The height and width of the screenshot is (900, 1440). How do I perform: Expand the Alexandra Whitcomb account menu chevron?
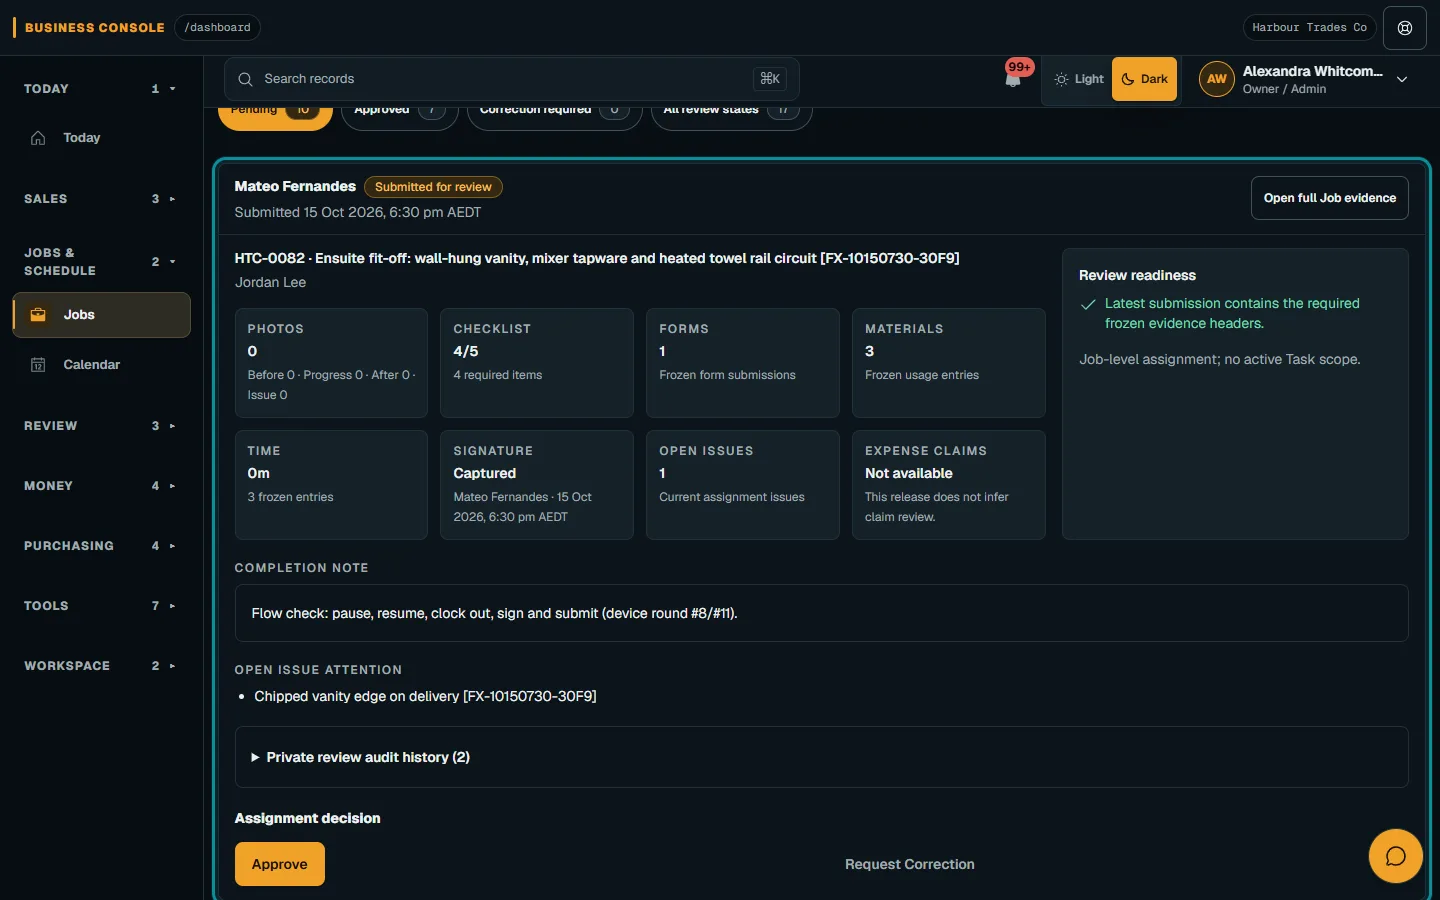click(x=1402, y=79)
